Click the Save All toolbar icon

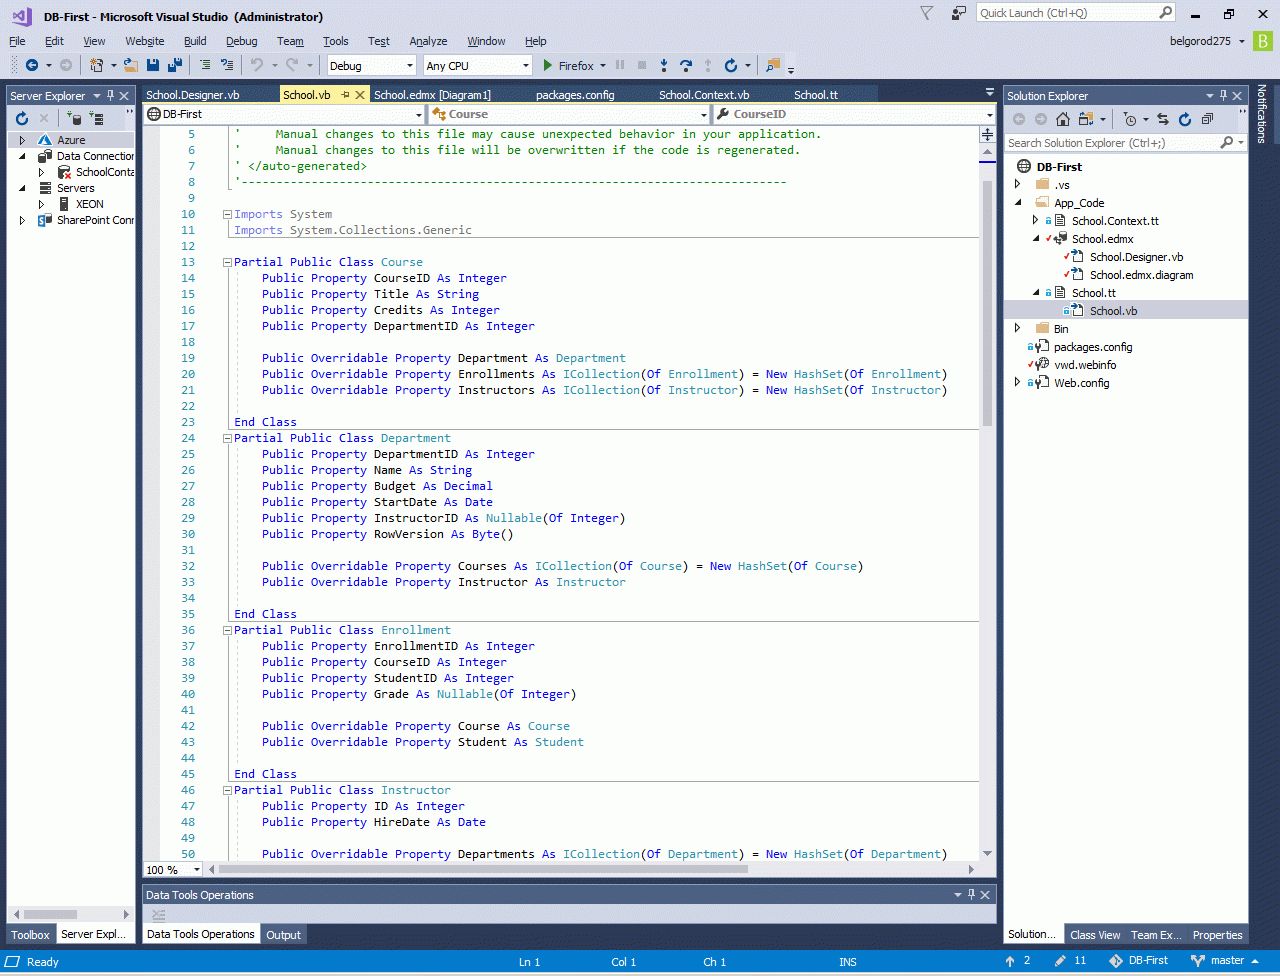175,65
